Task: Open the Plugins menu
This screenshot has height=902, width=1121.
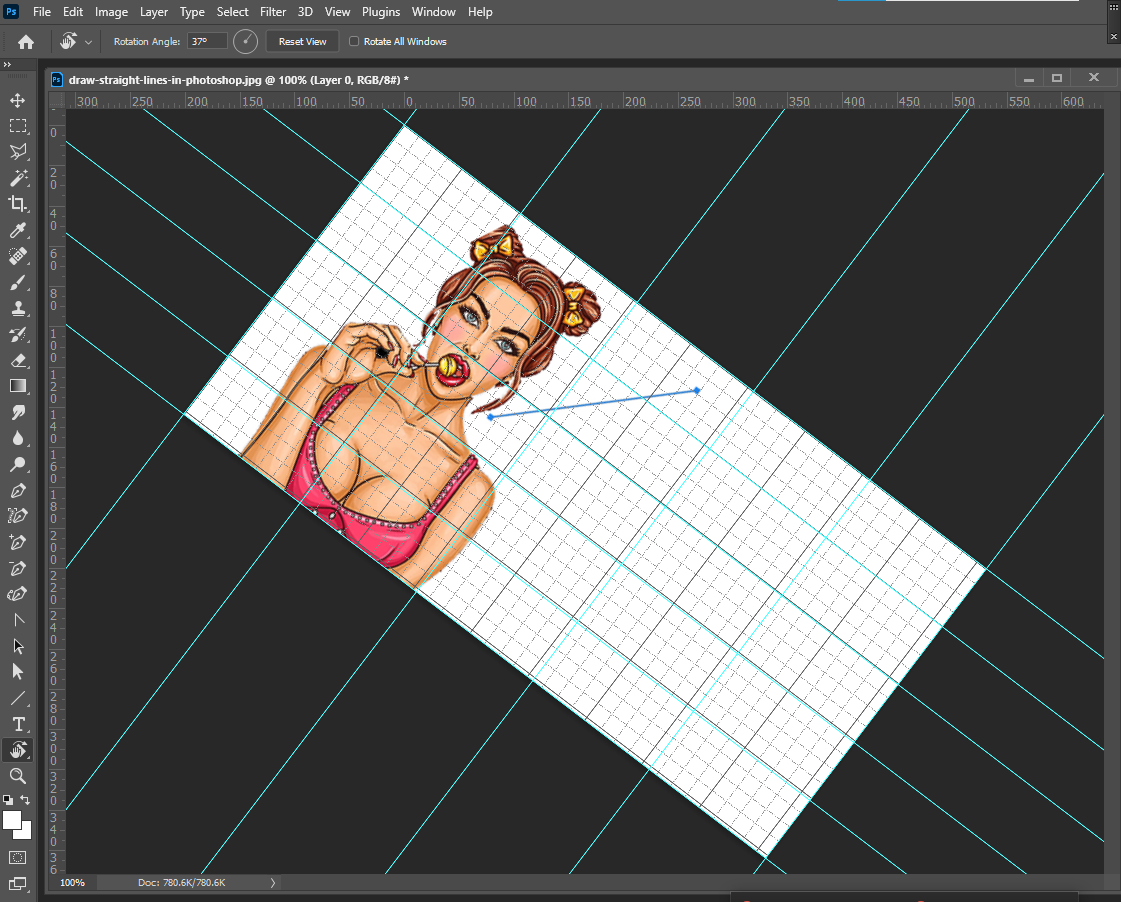Action: pos(380,12)
